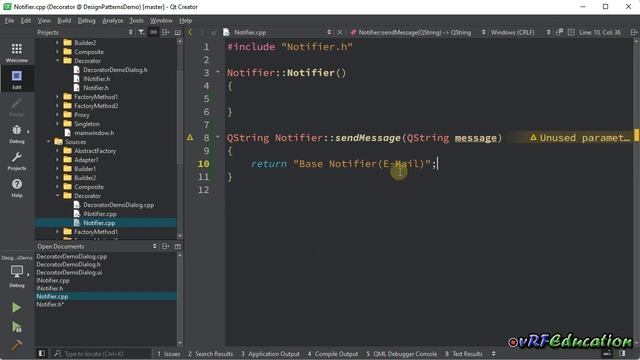Run the project with green play button
Viewport: 640px width, 360px height.
pyautogui.click(x=16, y=307)
